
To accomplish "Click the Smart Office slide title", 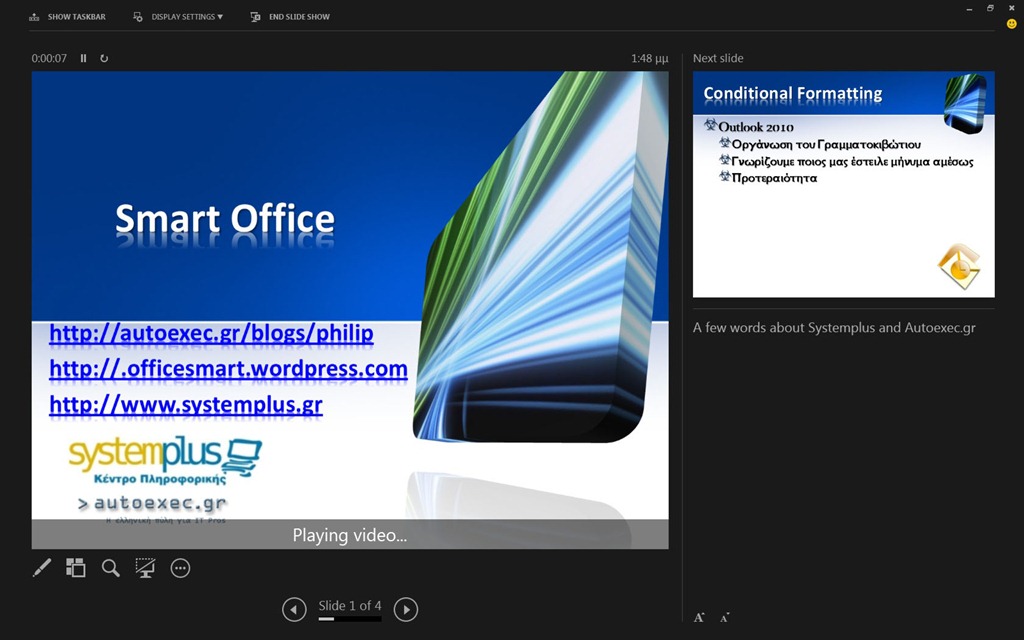I will click(225, 219).
